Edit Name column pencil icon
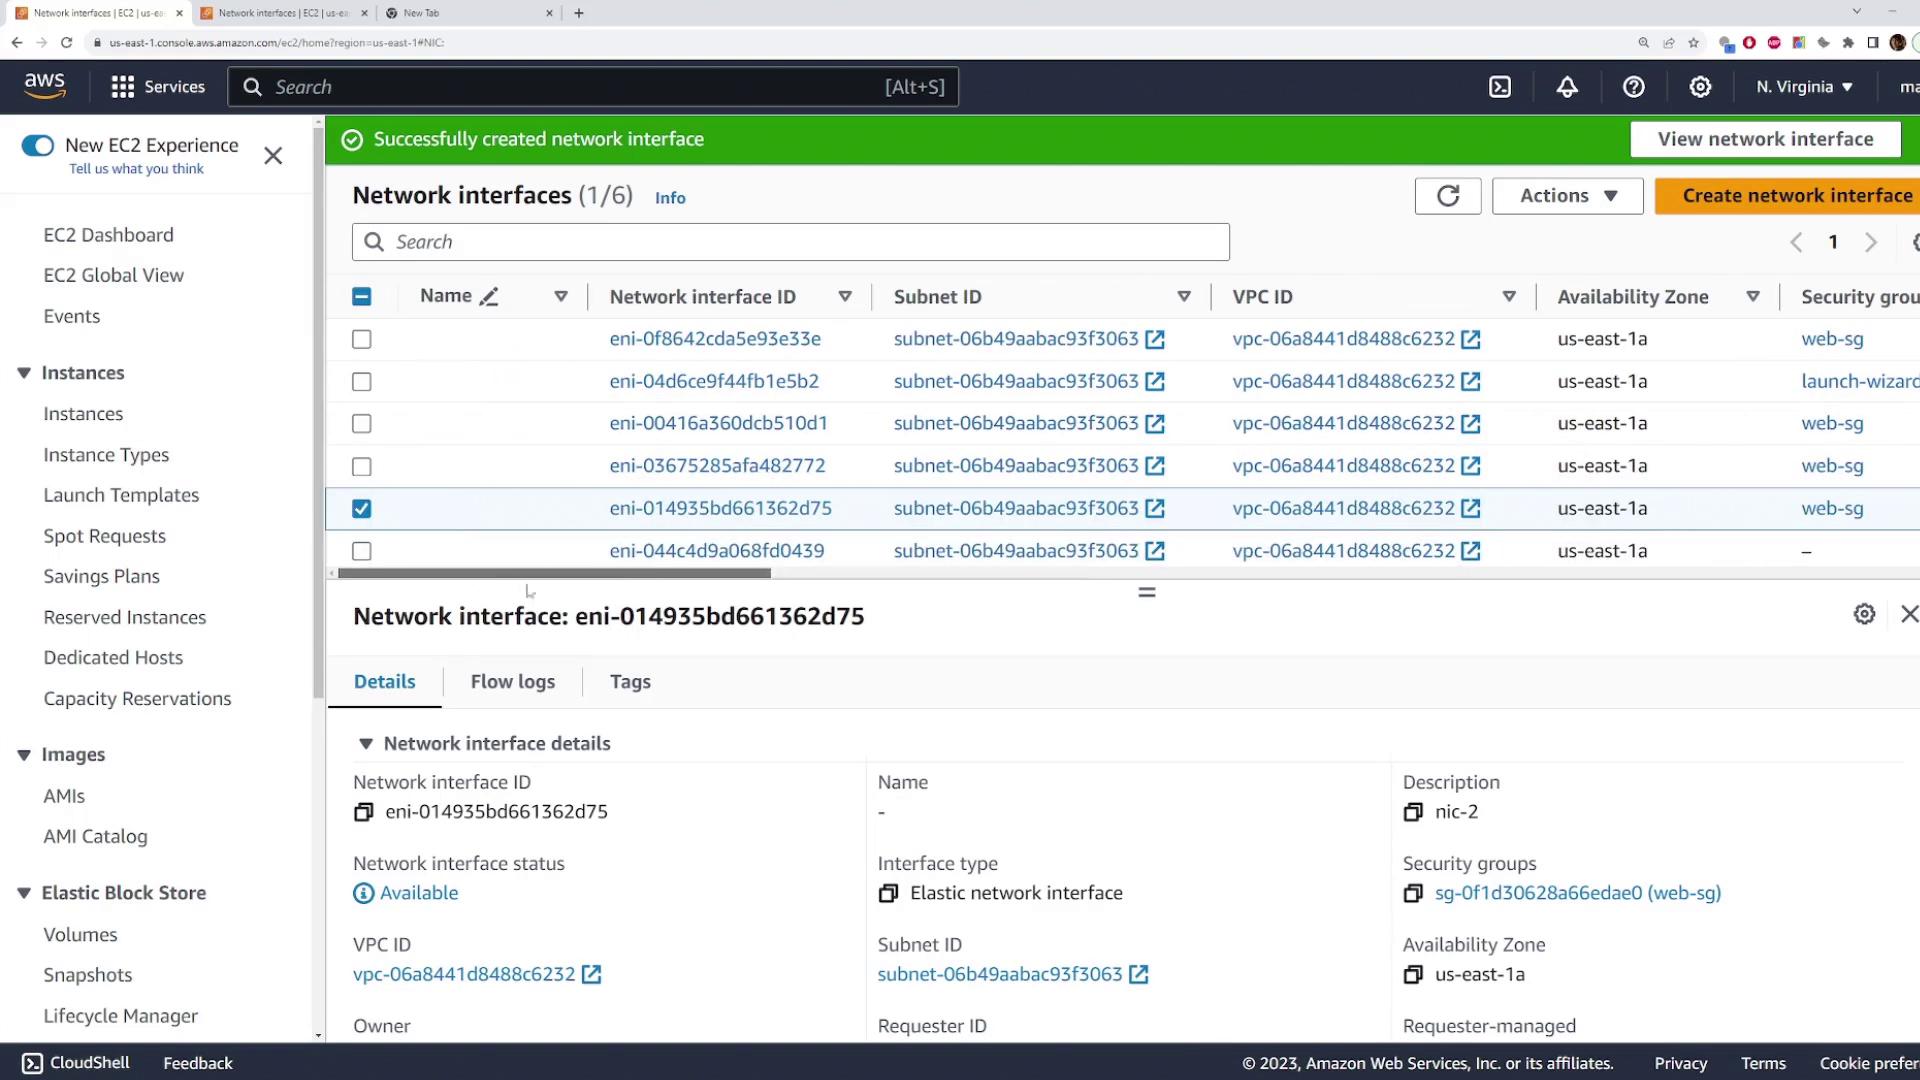 [x=489, y=297]
